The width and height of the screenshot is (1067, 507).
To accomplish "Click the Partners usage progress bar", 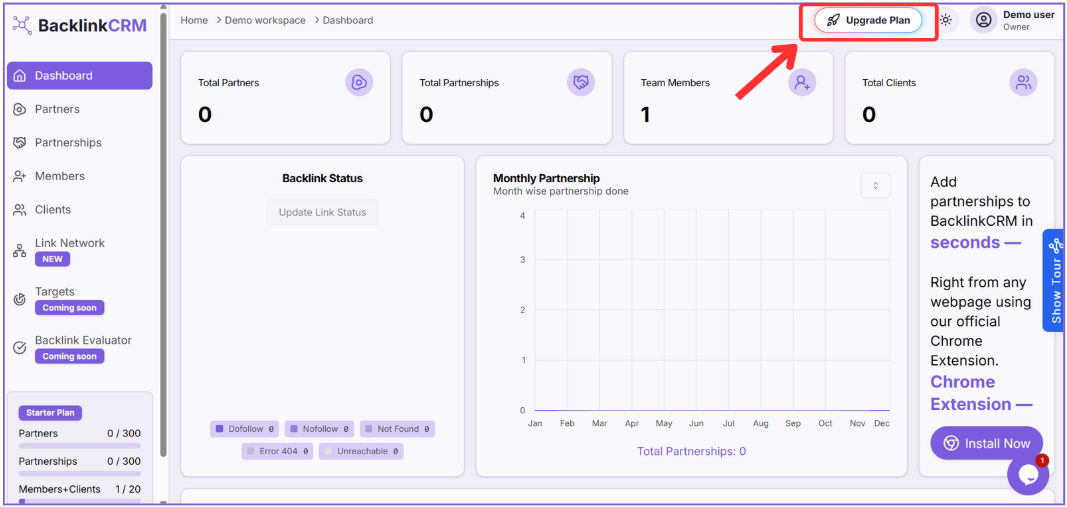I will 80,446.
